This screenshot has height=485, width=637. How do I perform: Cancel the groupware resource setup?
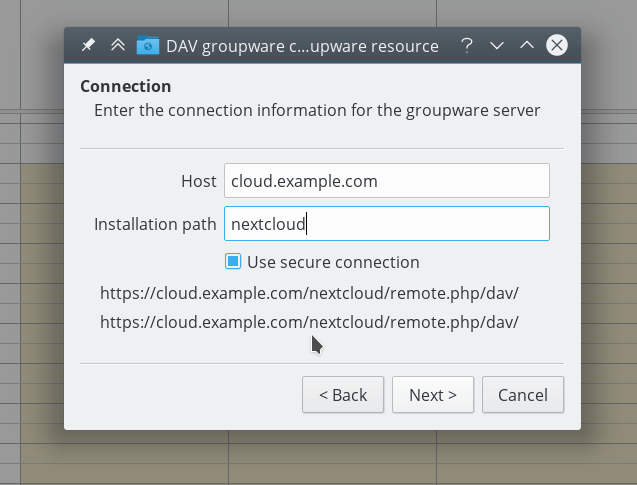[x=522, y=395]
